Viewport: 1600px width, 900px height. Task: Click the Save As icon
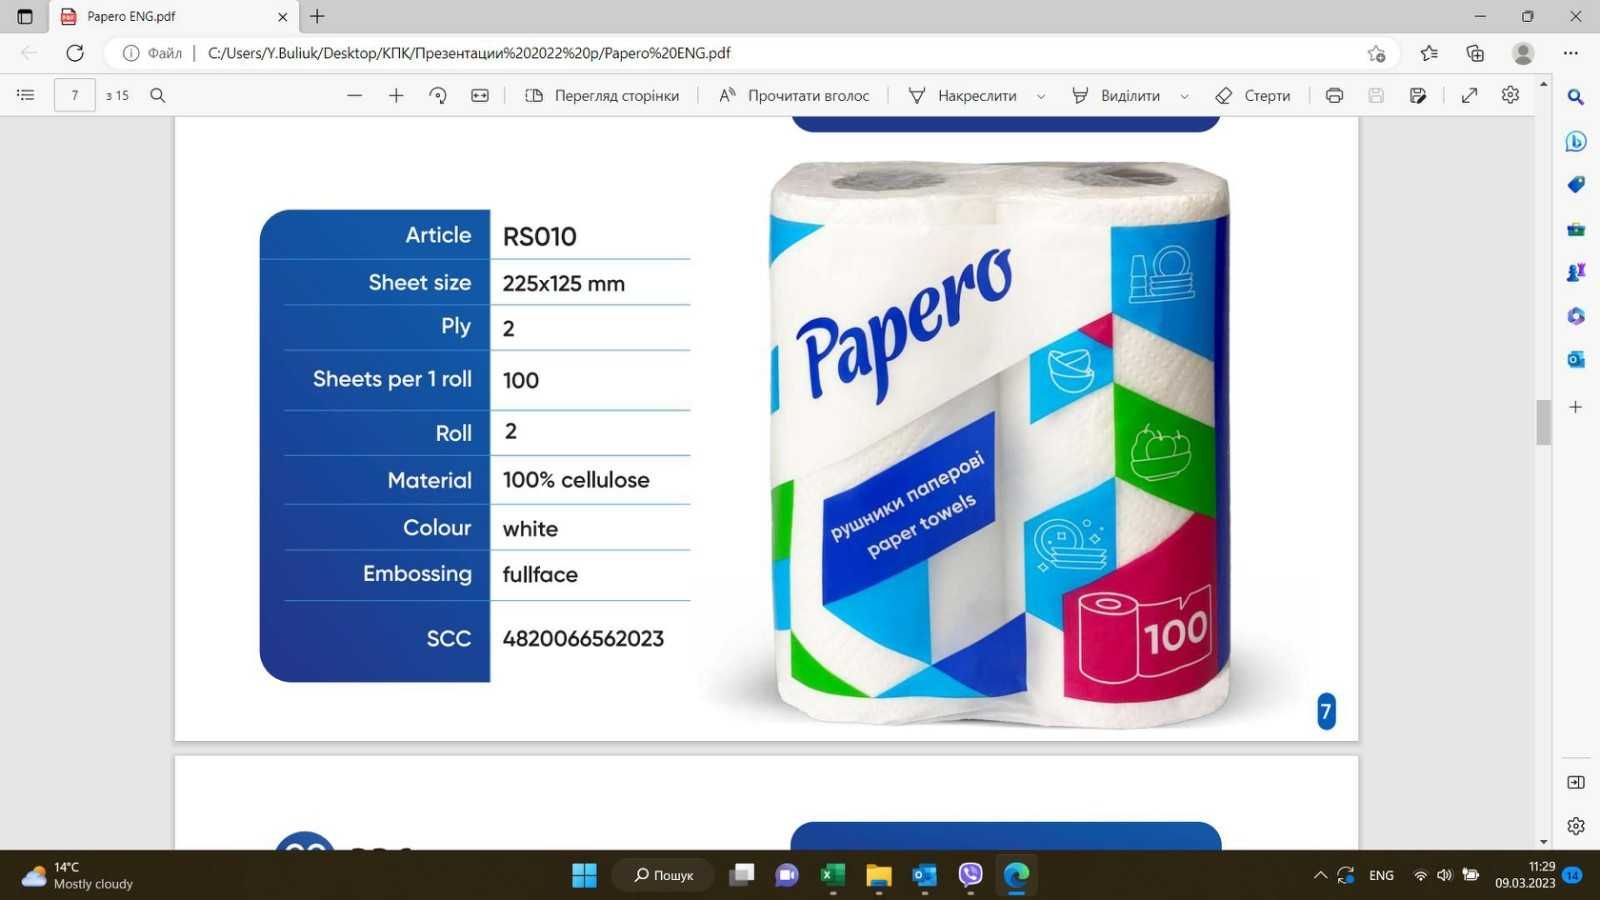1418,95
